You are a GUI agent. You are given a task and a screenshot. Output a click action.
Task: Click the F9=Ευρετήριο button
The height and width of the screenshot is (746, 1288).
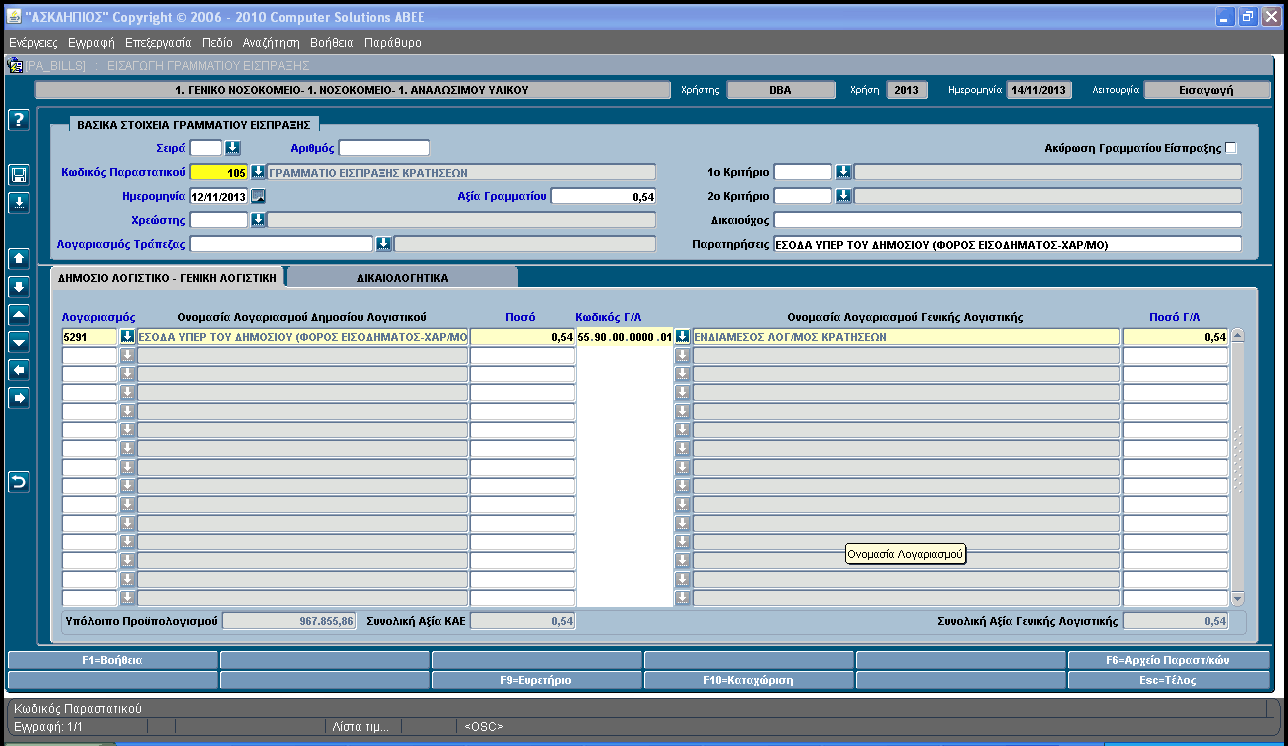coord(536,680)
